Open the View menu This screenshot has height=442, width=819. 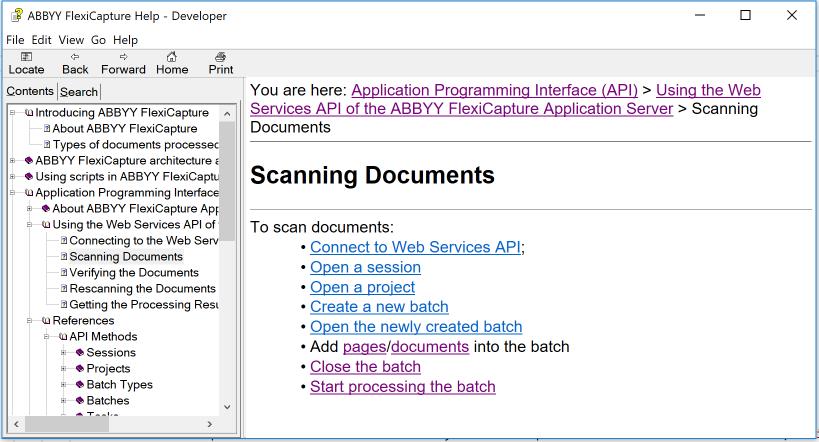71,40
